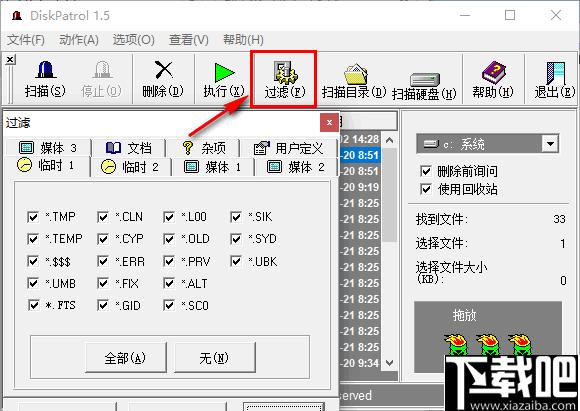Toggle the *.ALT checkbox
The height and width of the screenshot is (411, 580).
click(169, 283)
